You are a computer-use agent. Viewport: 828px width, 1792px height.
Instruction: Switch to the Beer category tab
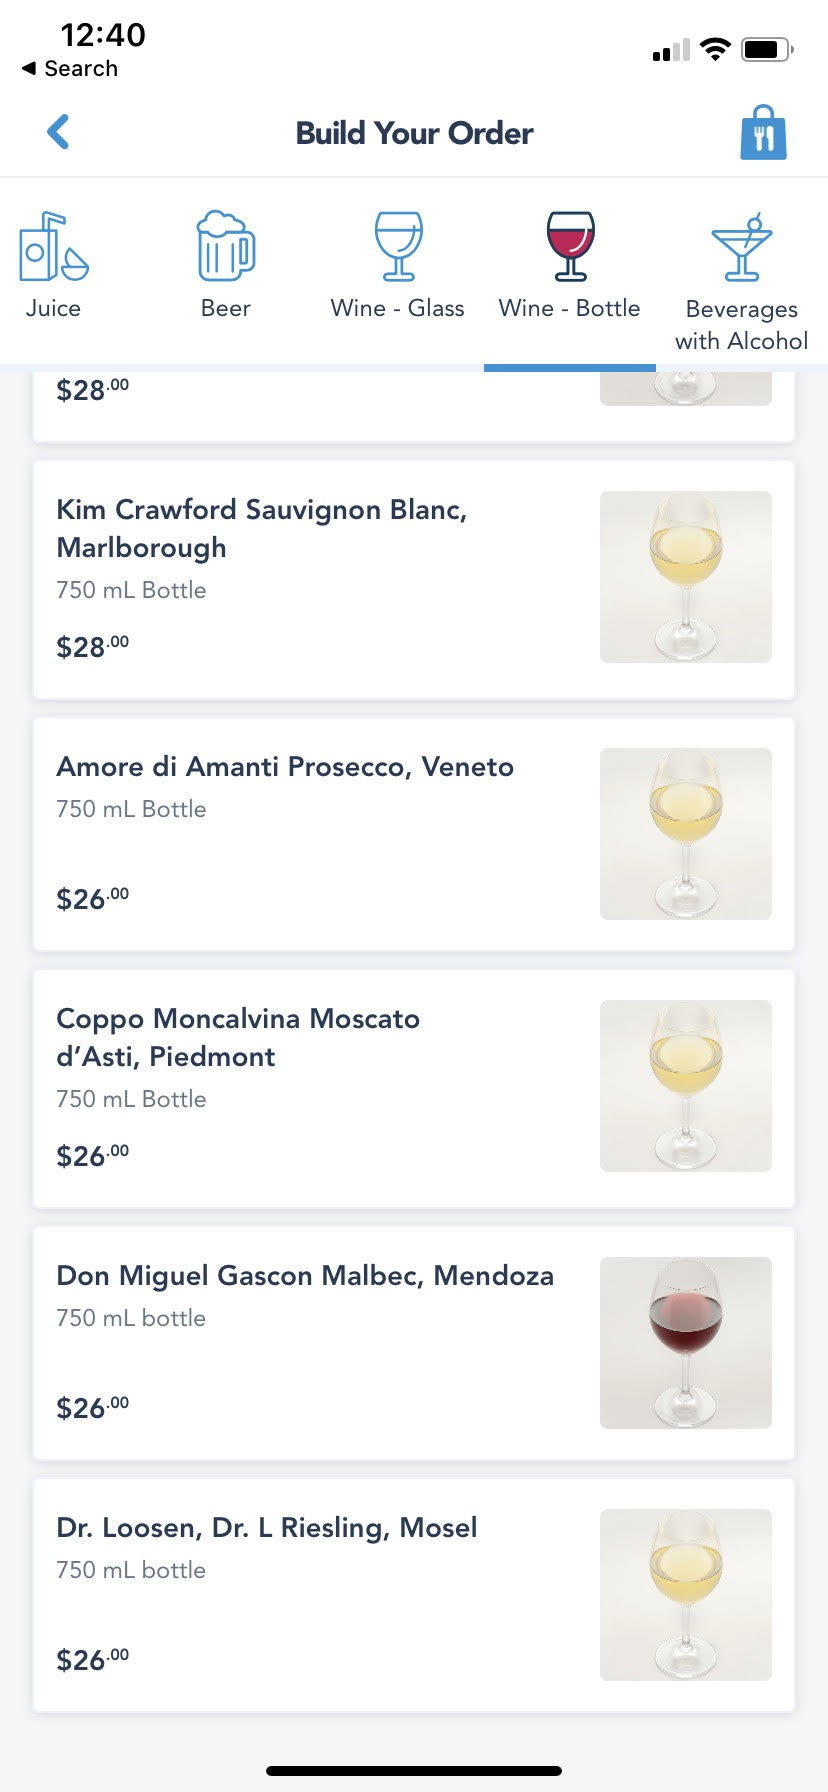pos(225,308)
